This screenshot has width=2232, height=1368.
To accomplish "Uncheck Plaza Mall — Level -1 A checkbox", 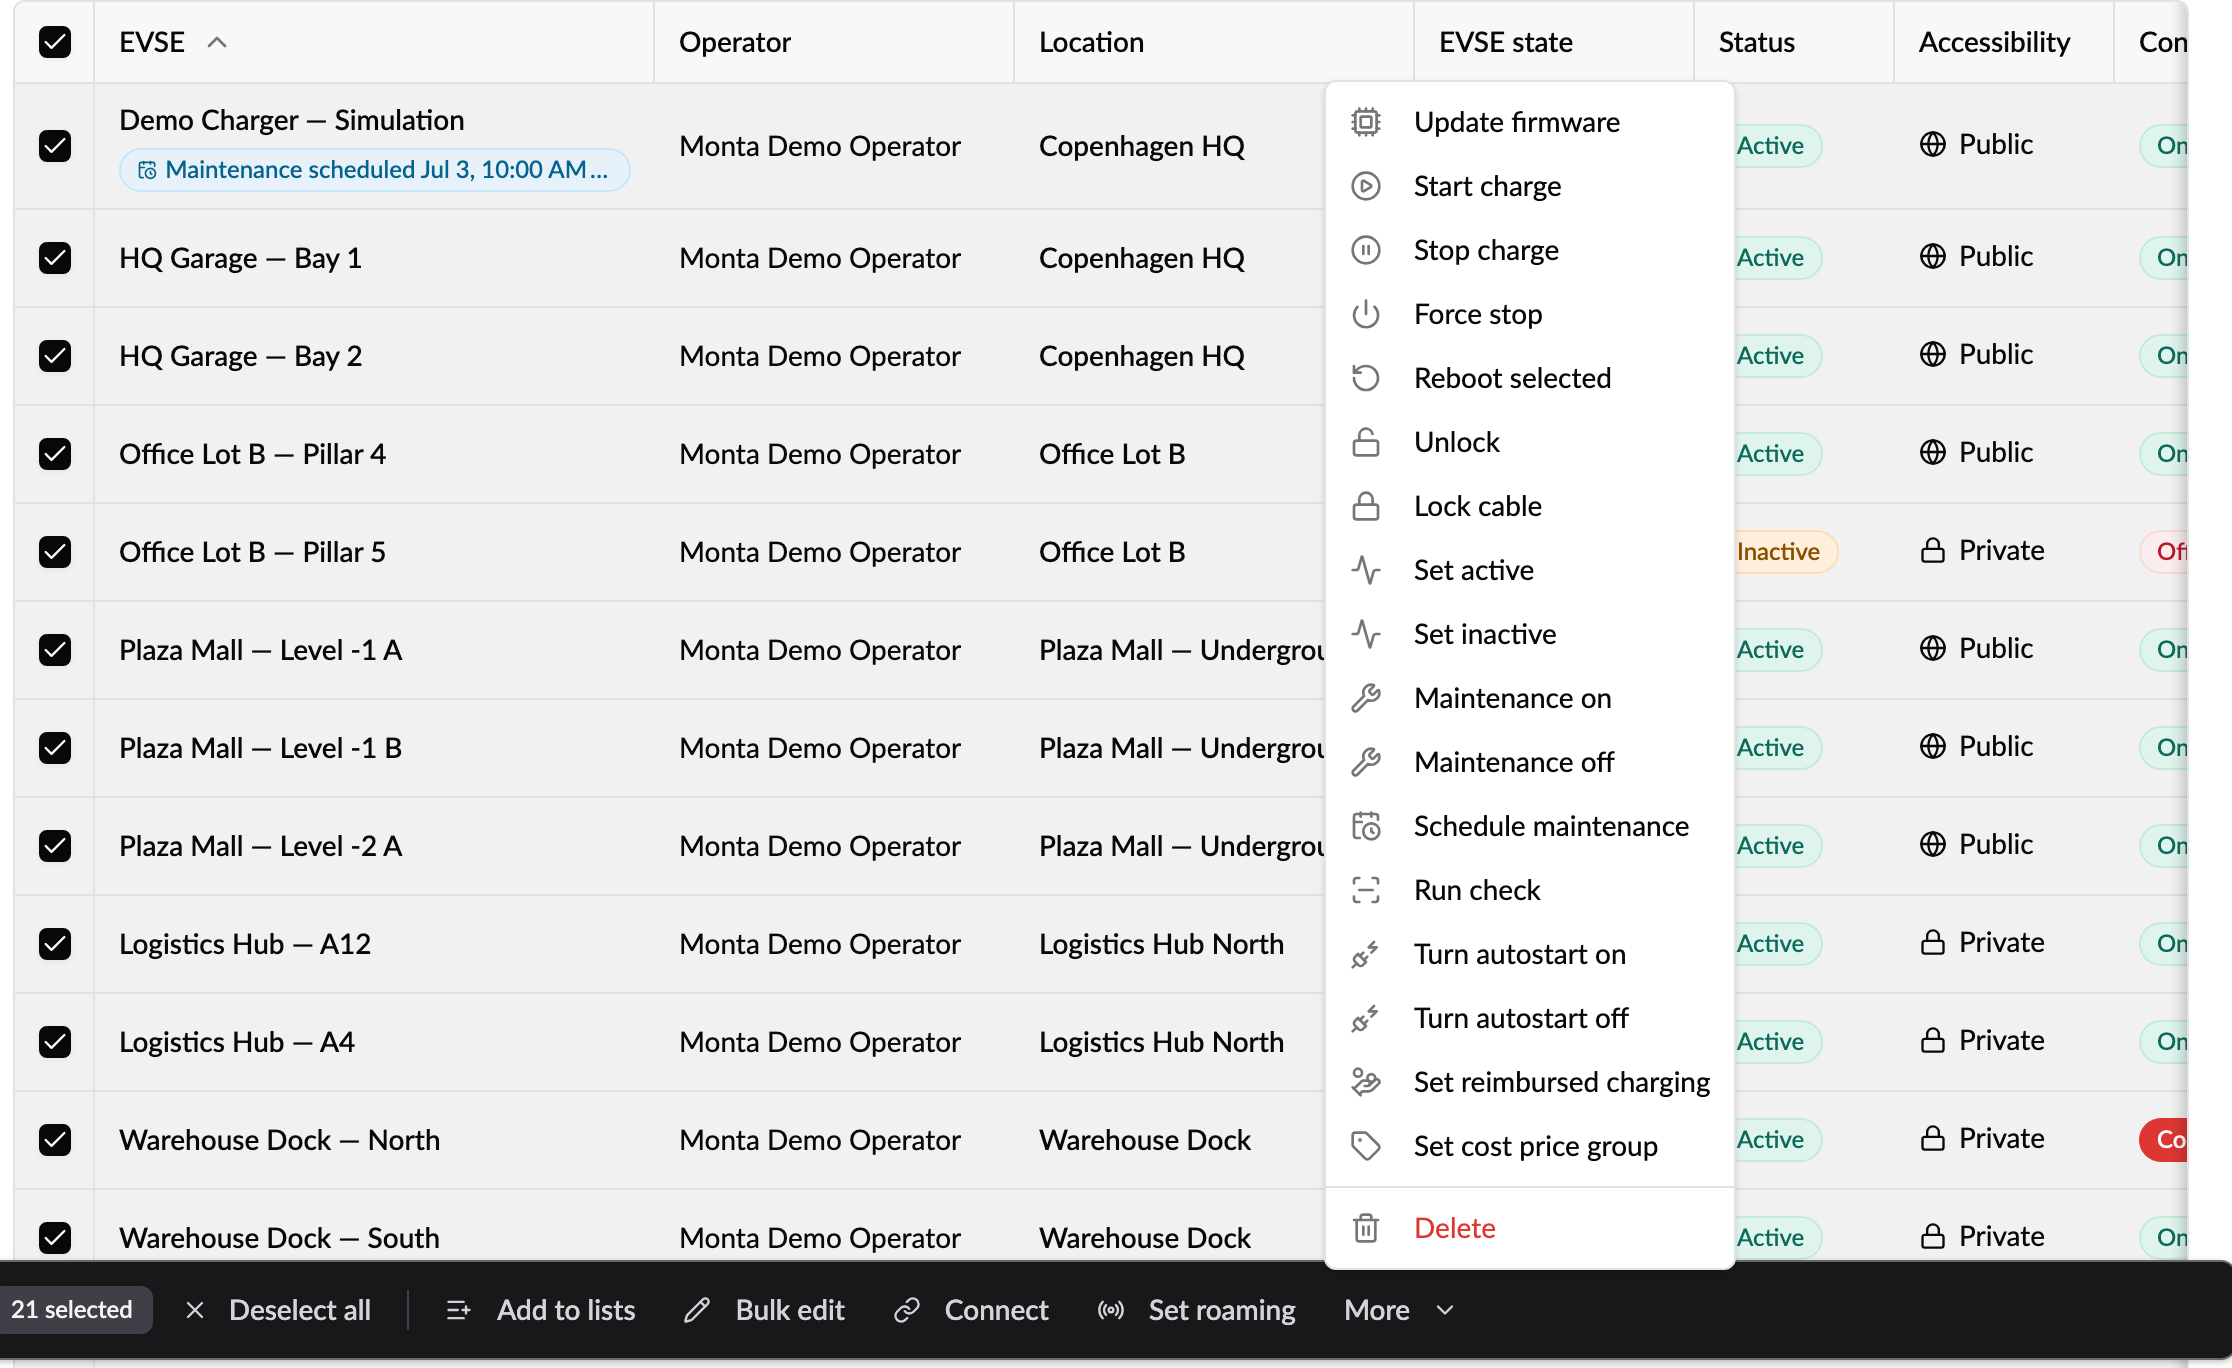I will (55, 650).
